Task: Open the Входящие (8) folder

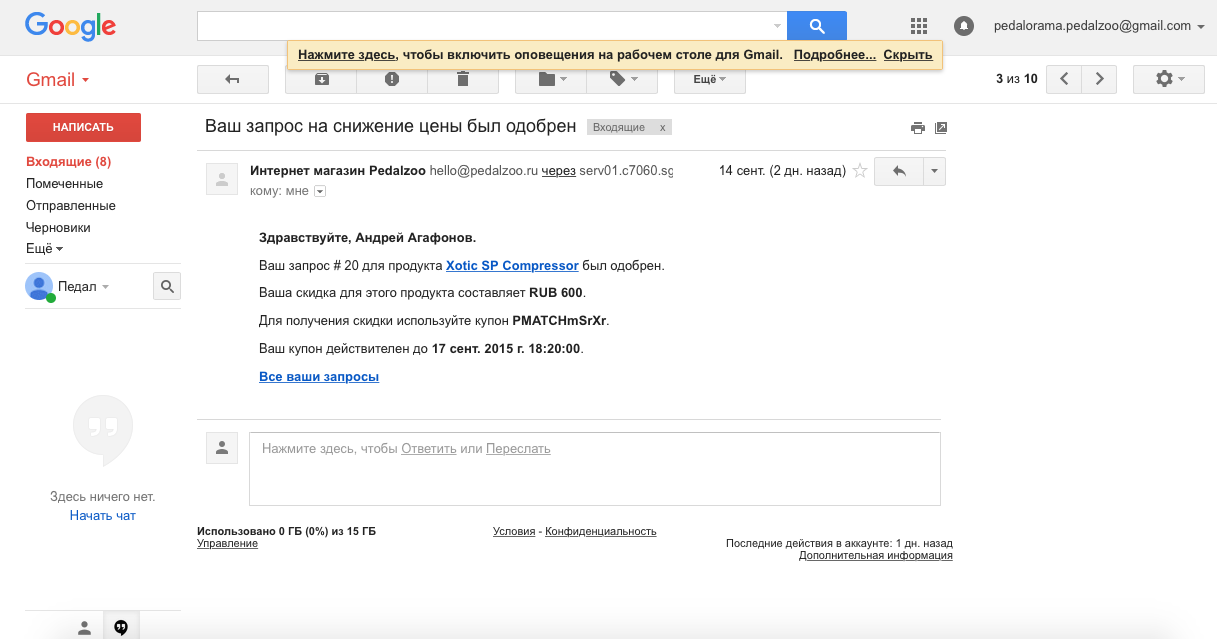Action: (68, 162)
